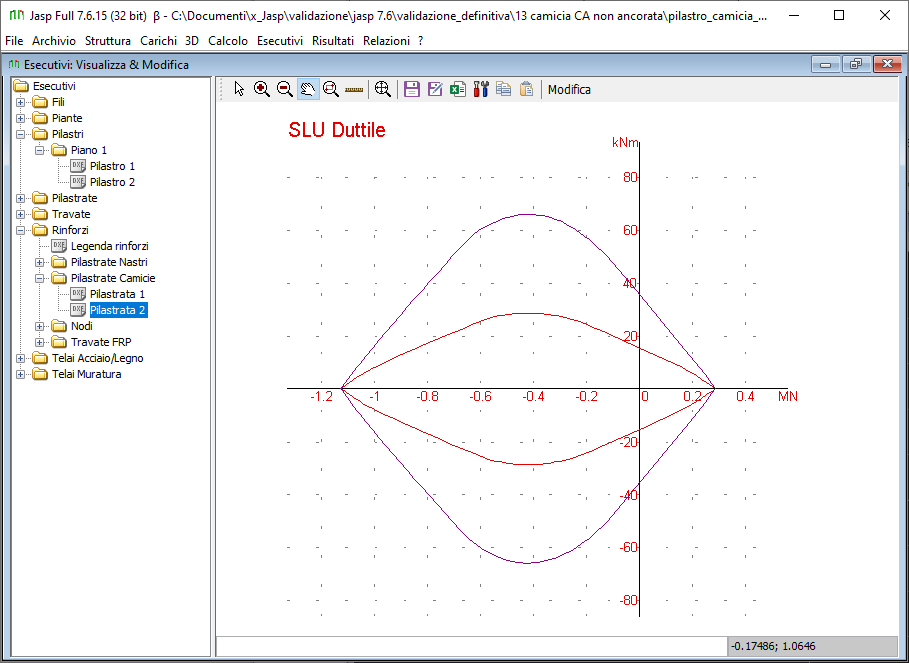The width and height of the screenshot is (909, 663).
Task: Click the MN axis unit label
Action: click(788, 397)
